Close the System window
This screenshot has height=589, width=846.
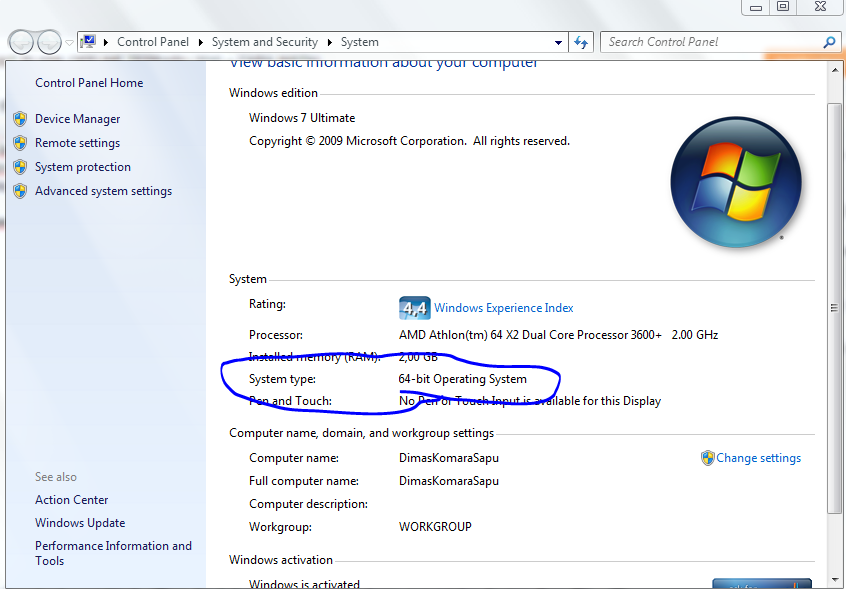coord(821,7)
